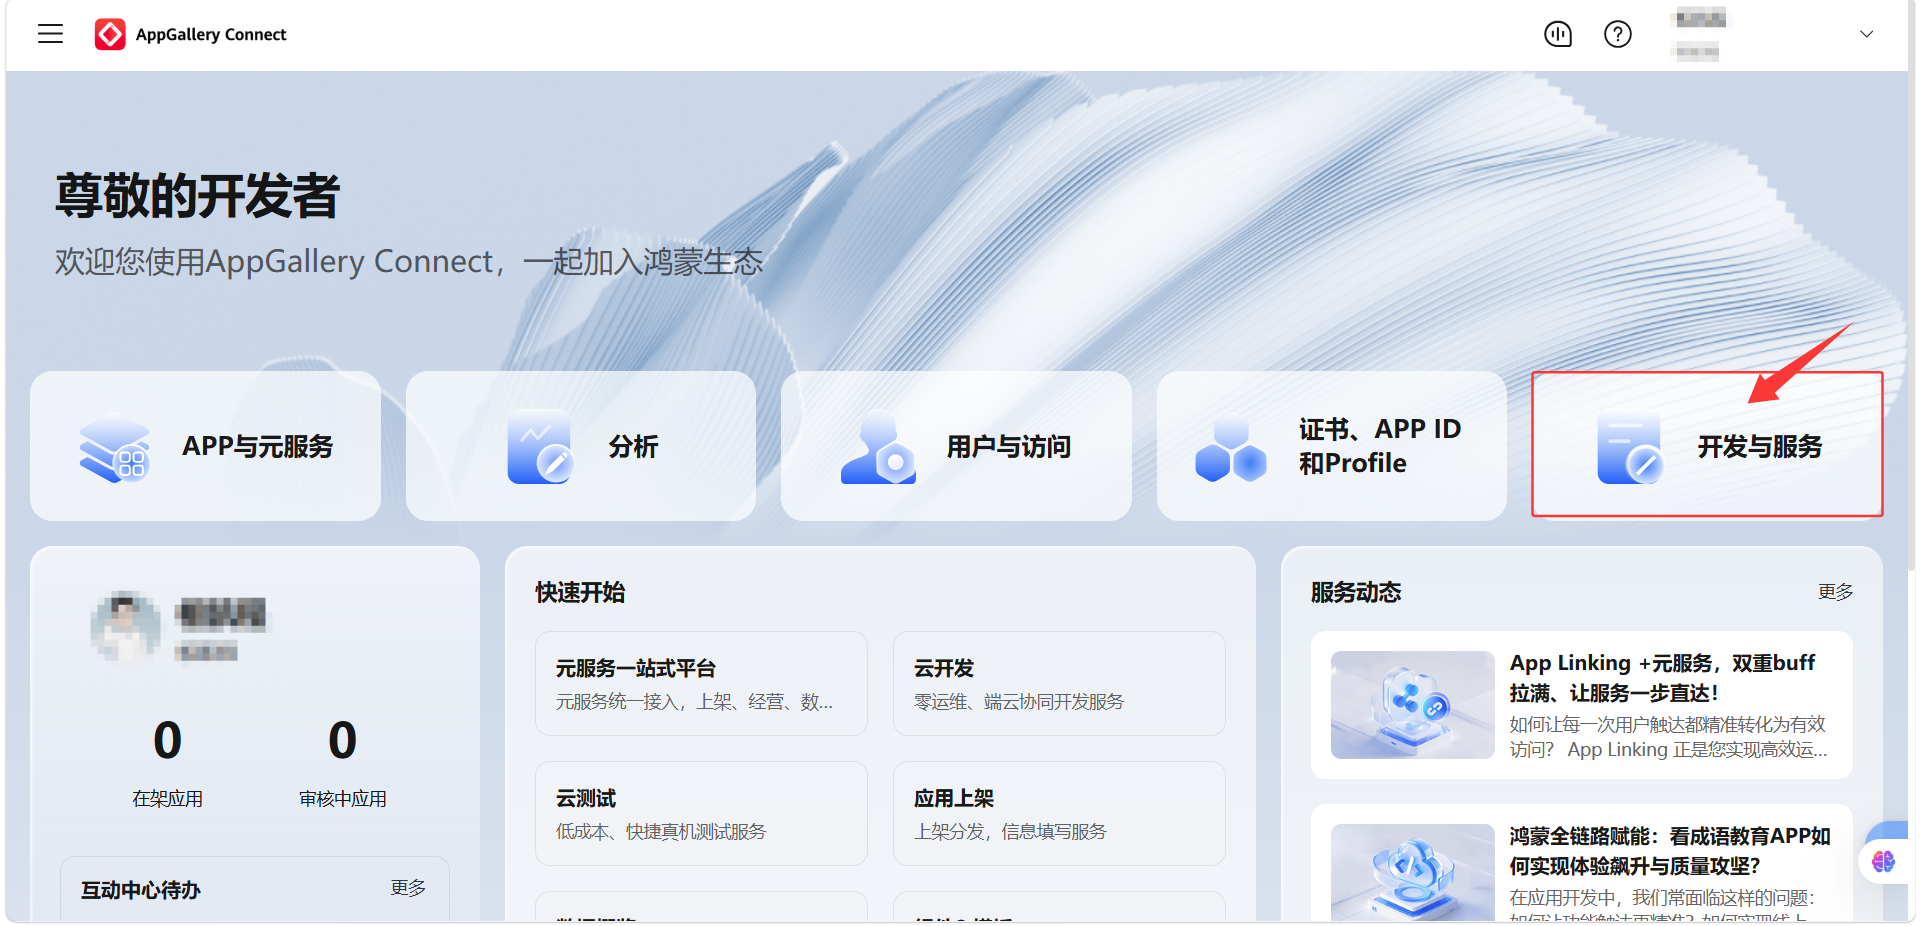Open the 用户与访问 card
This screenshot has height=926, width=1920.
tap(956, 446)
